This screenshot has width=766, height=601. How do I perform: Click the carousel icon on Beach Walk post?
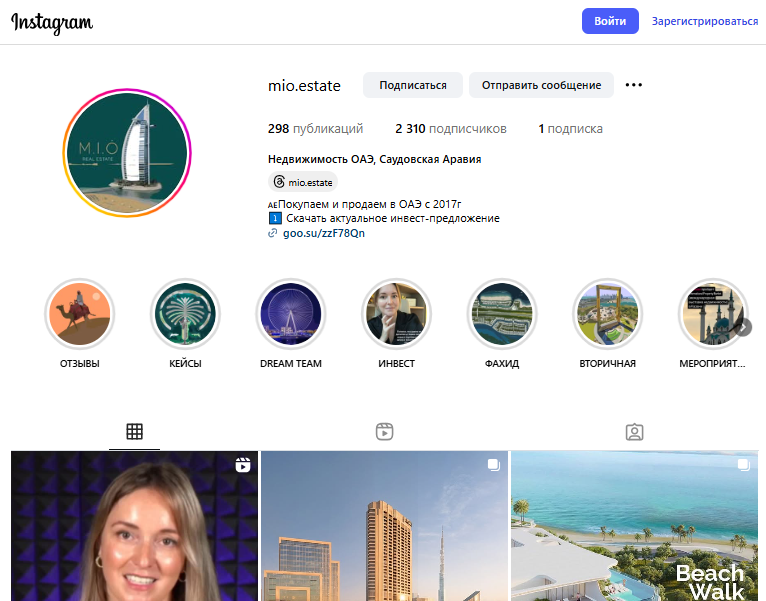tap(744, 465)
